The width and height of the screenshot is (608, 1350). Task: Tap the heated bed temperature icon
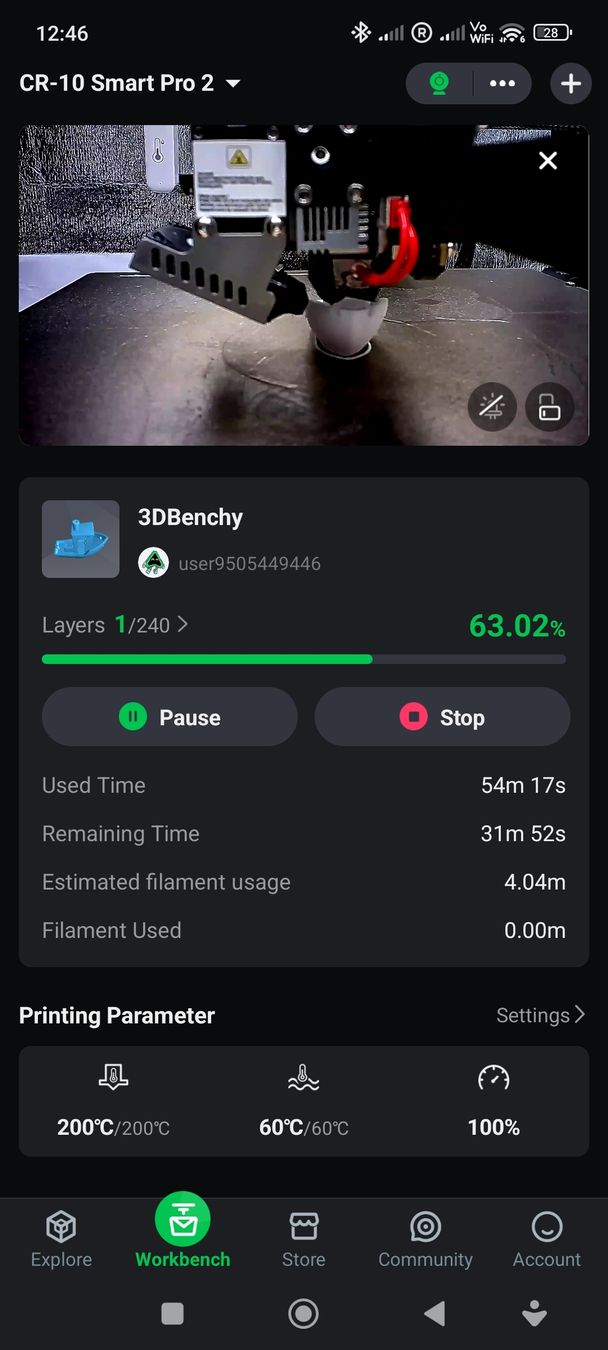point(303,1078)
